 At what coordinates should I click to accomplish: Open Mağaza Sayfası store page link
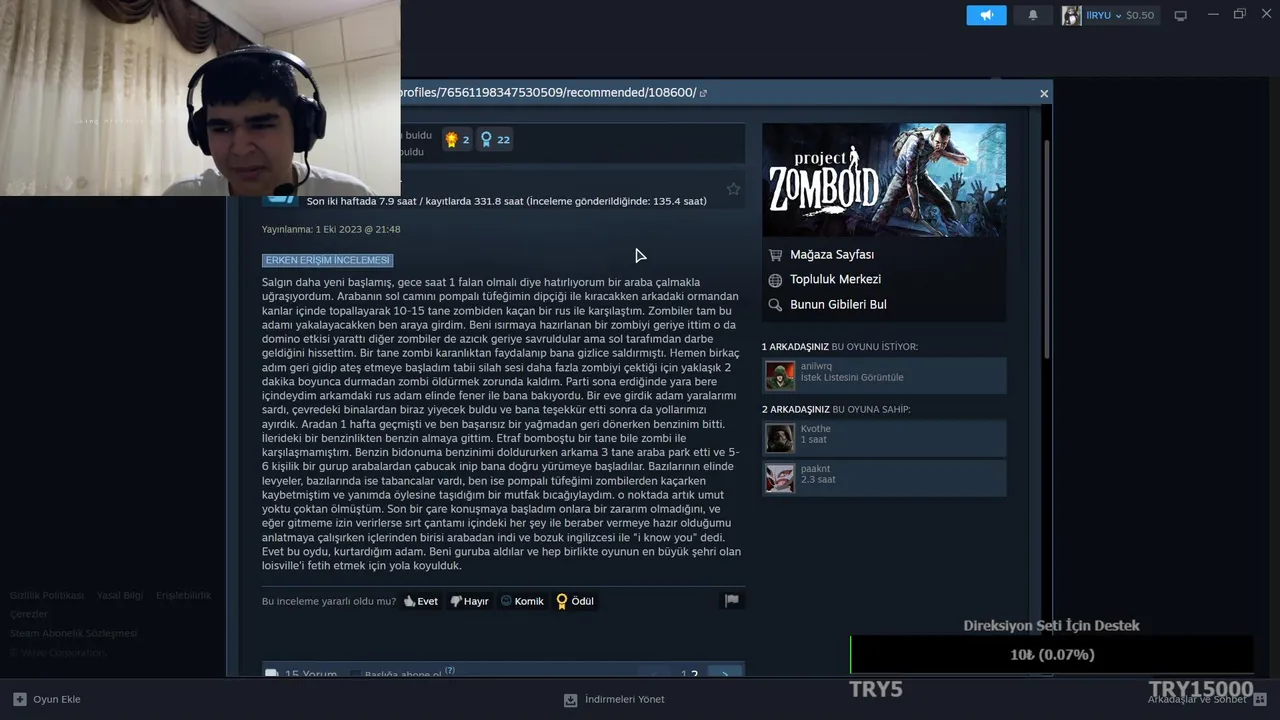(832, 255)
